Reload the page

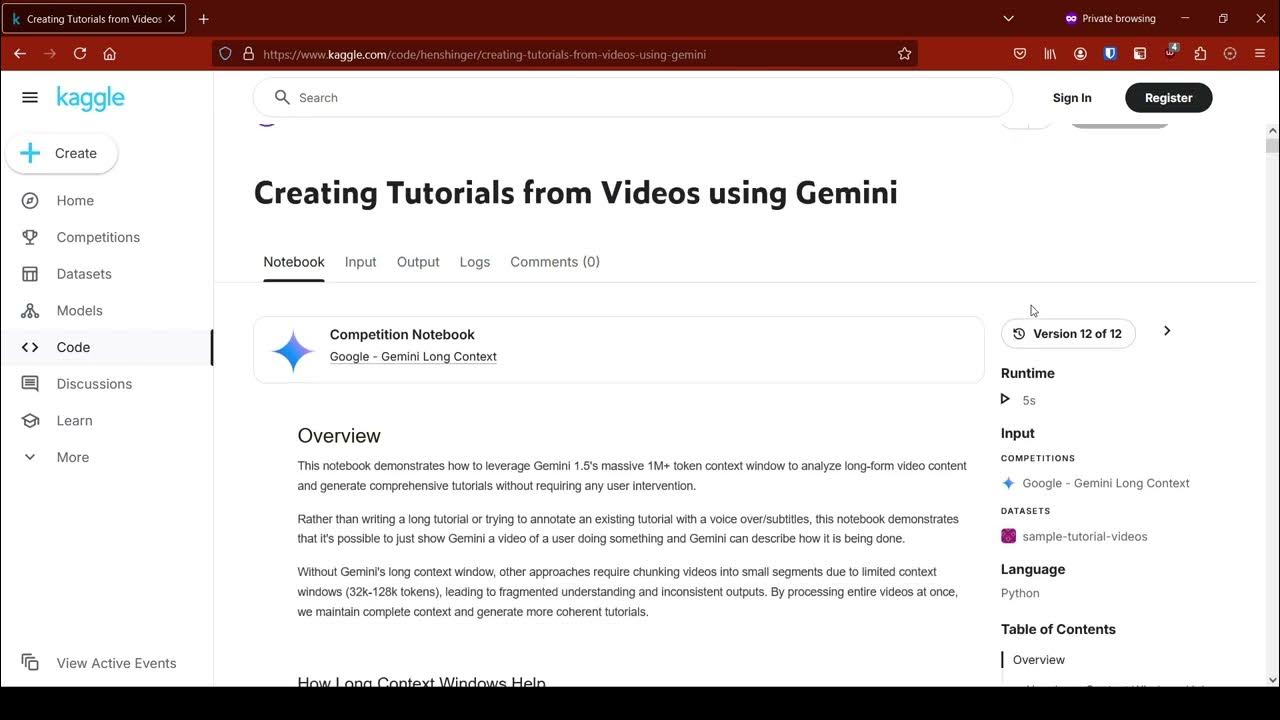pyautogui.click(x=80, y=54)
